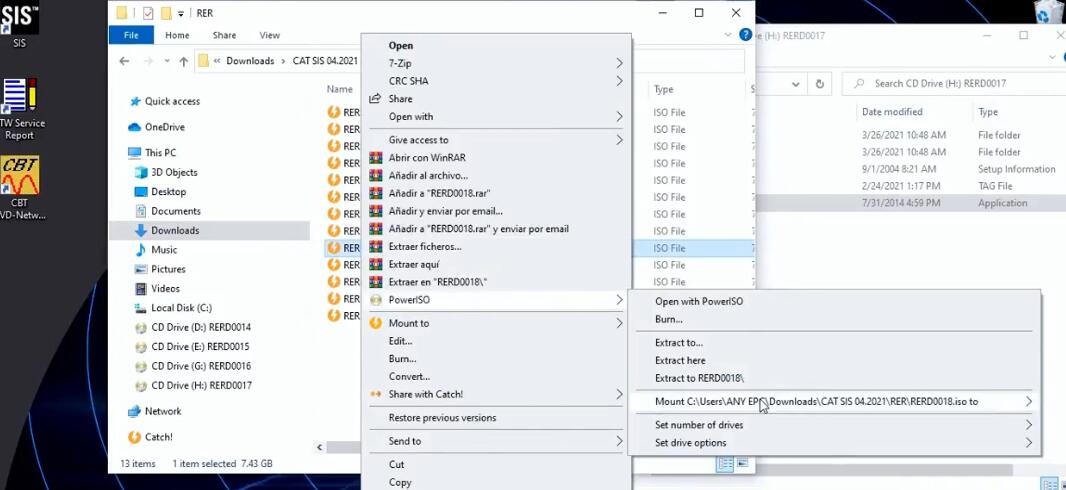Open Videos folder in navigation pane
1066x490 pixels.
point(165,288)
